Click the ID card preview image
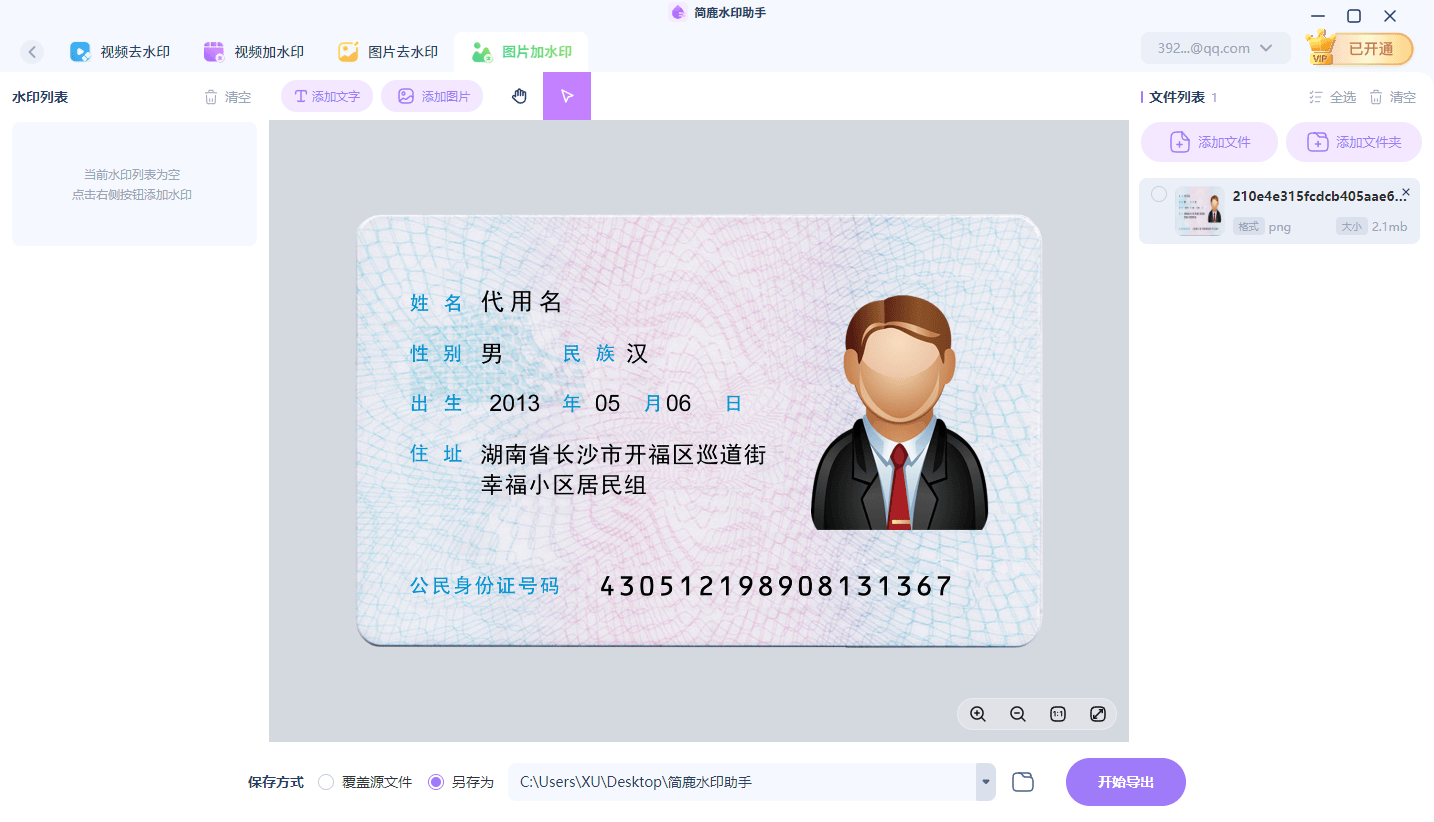The image size is (1434, 822). 699,431
